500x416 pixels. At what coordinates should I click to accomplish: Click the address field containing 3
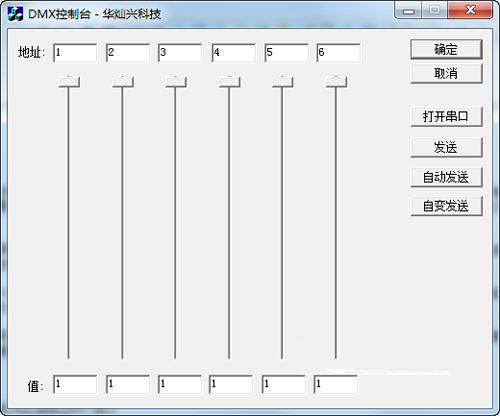coord(180,53)
